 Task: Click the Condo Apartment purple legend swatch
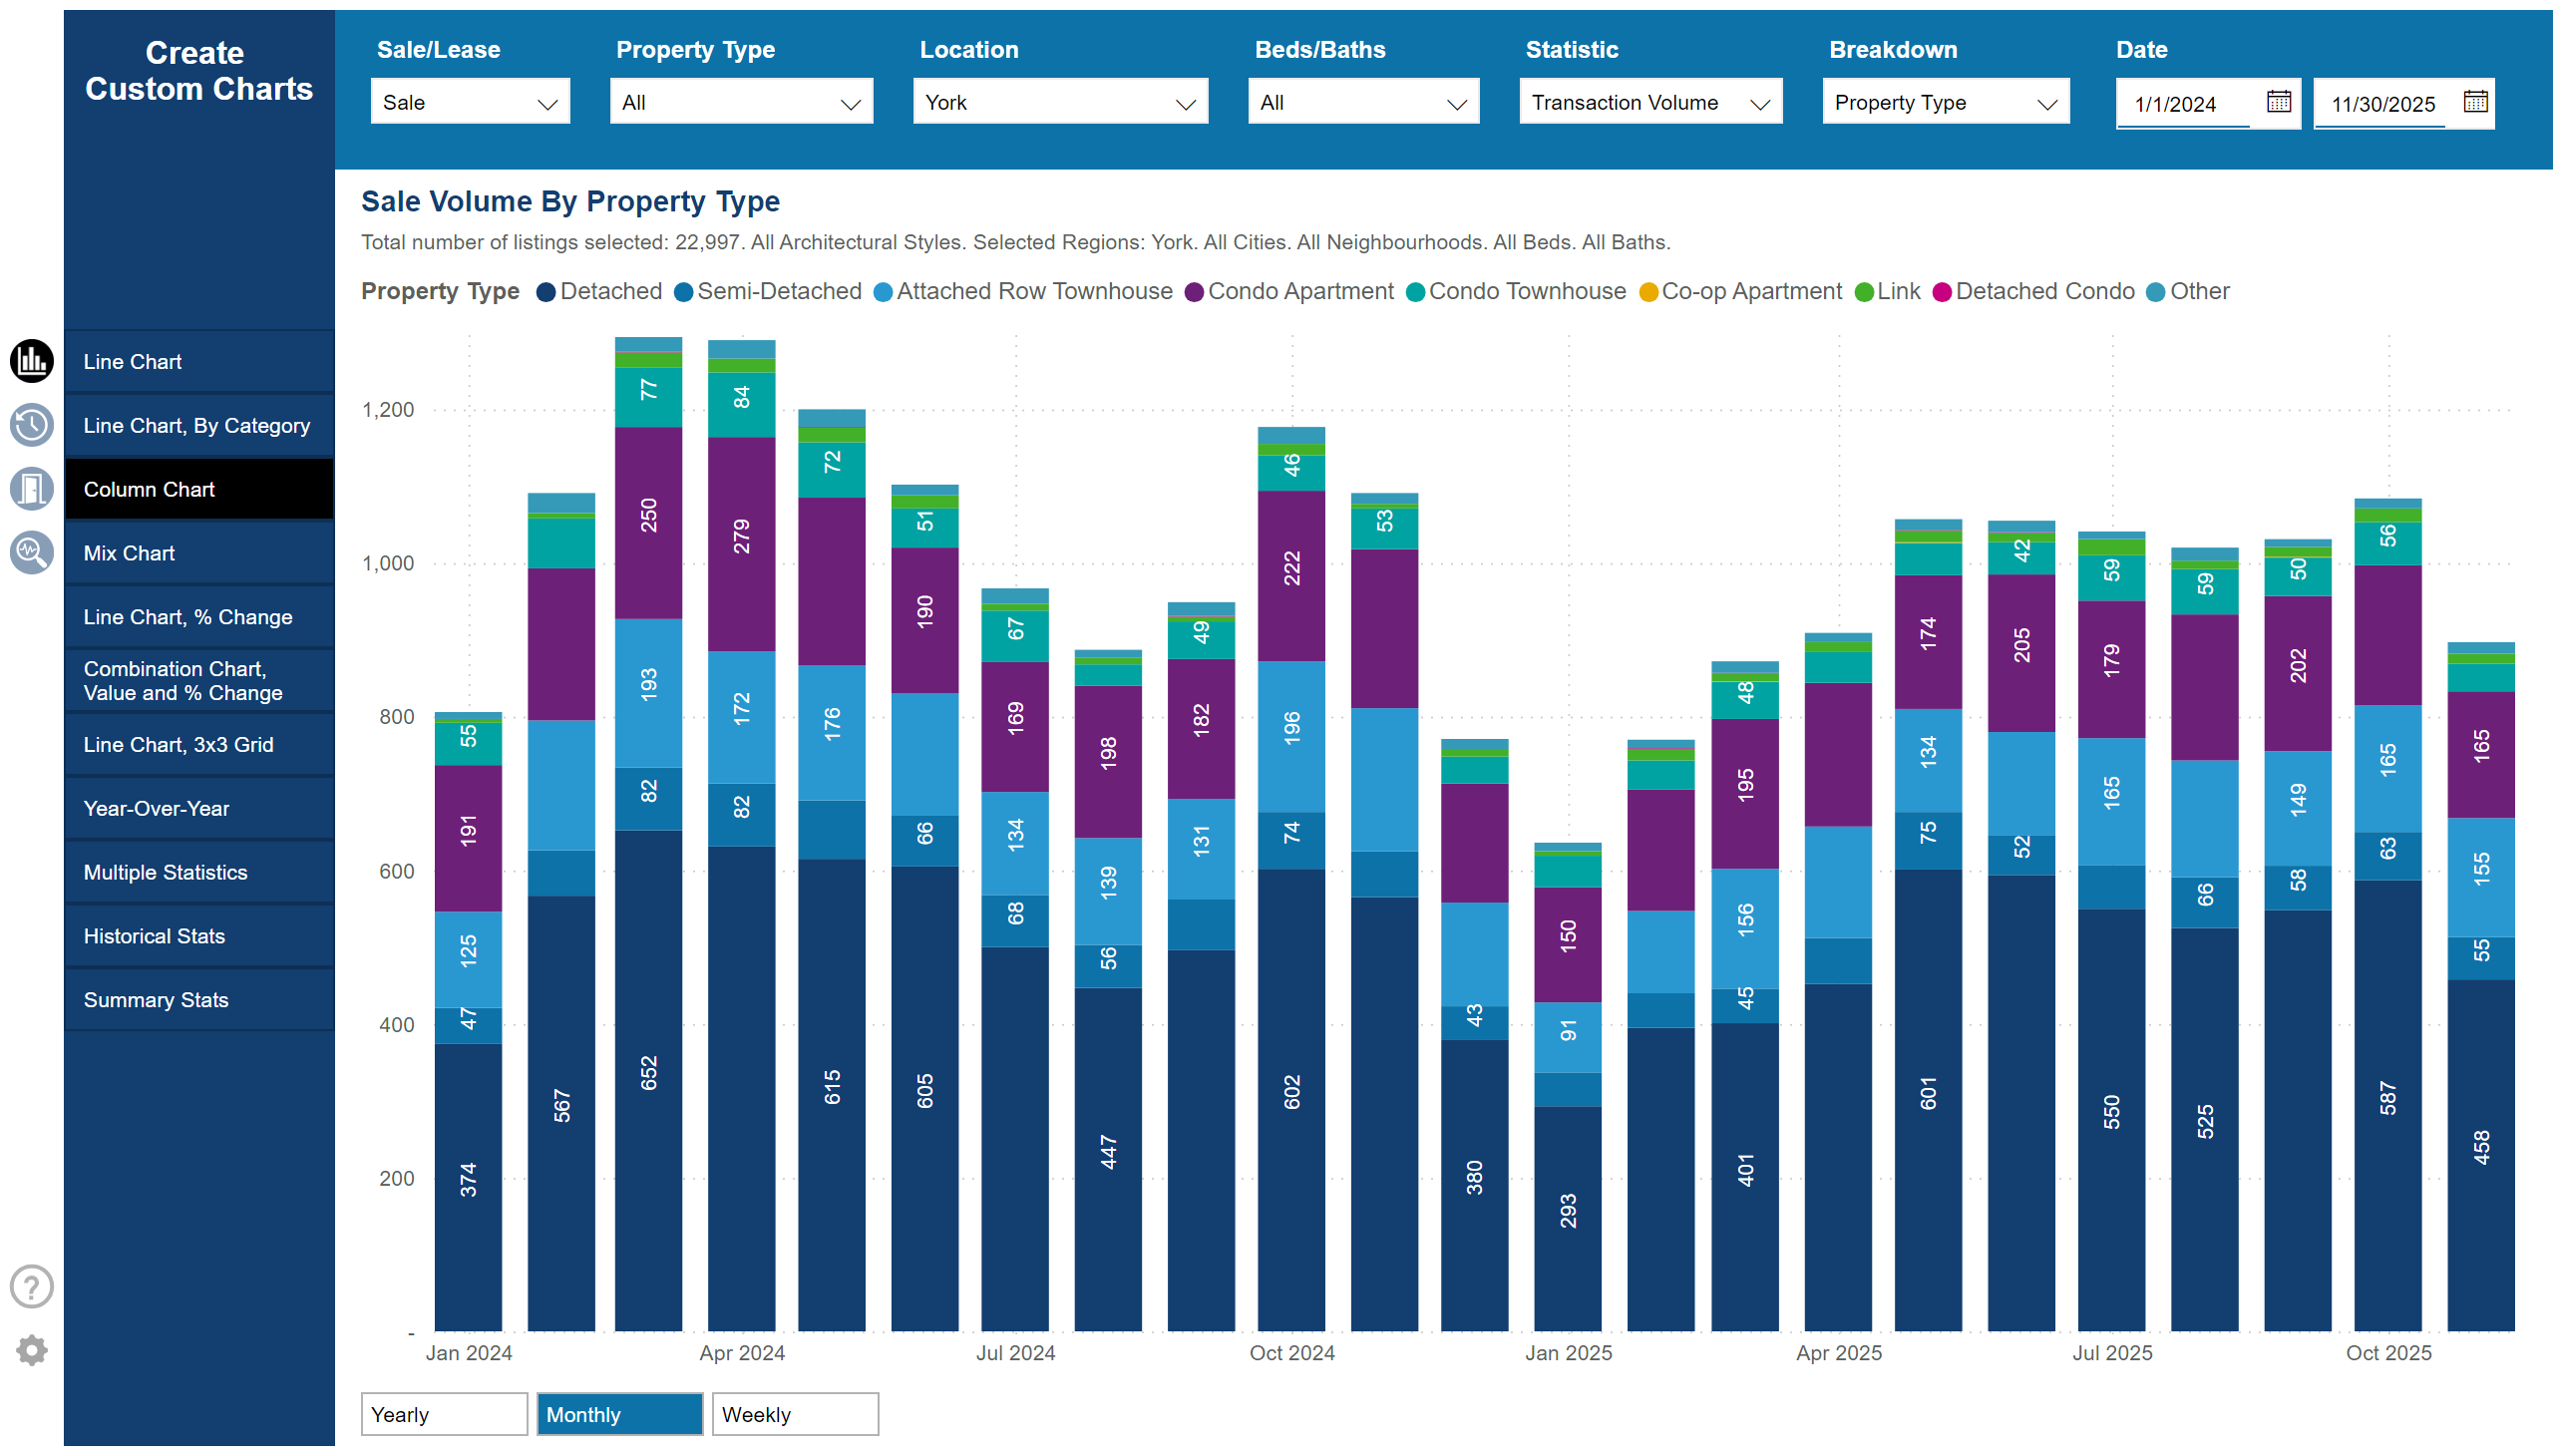tap(1193, 292)
